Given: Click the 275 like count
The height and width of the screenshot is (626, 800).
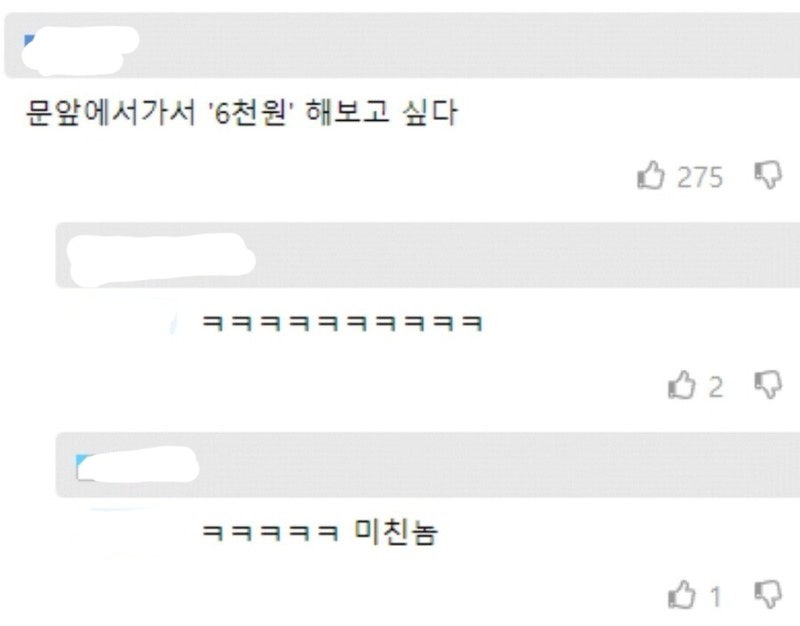Looking at the screenshot, I should [700, 177].
